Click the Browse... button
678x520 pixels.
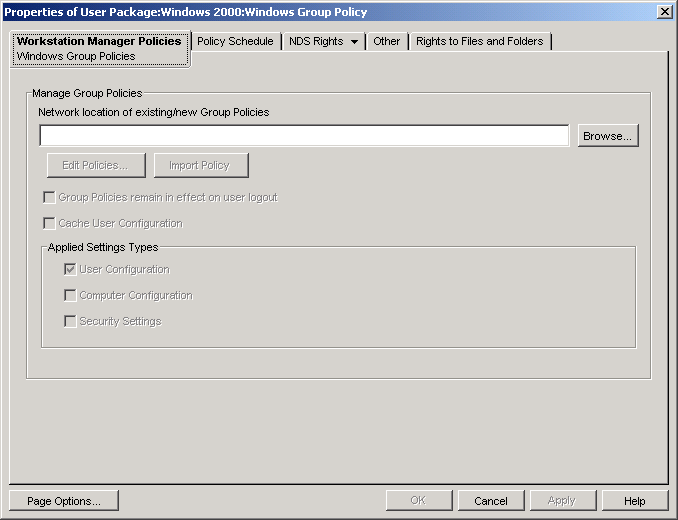(608, 136)
